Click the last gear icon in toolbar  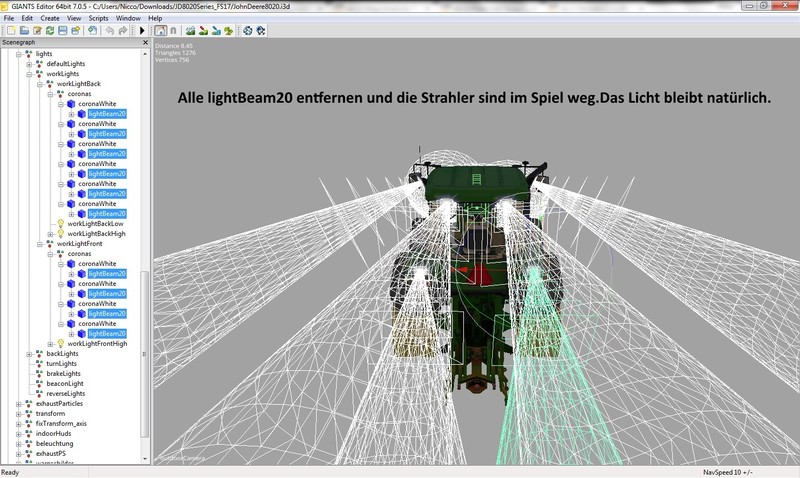[261, 31]
